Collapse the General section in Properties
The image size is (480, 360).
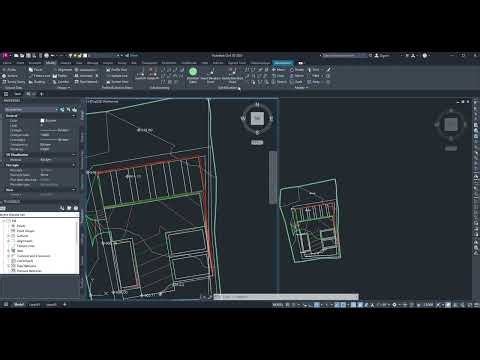(x=74, y=116)
